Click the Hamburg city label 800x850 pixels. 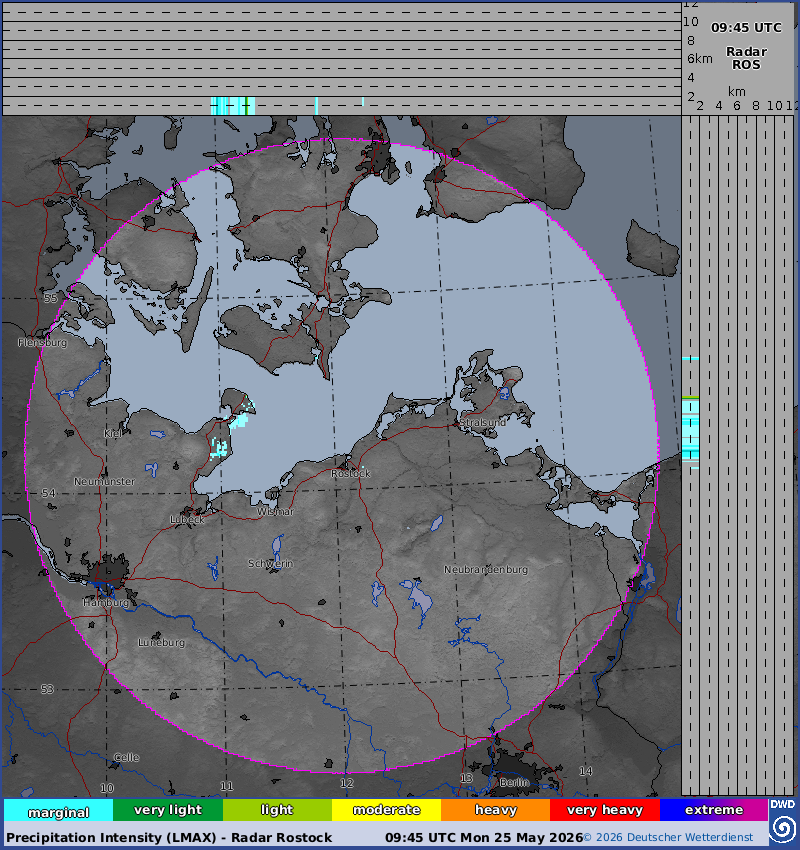pos(106,603)
